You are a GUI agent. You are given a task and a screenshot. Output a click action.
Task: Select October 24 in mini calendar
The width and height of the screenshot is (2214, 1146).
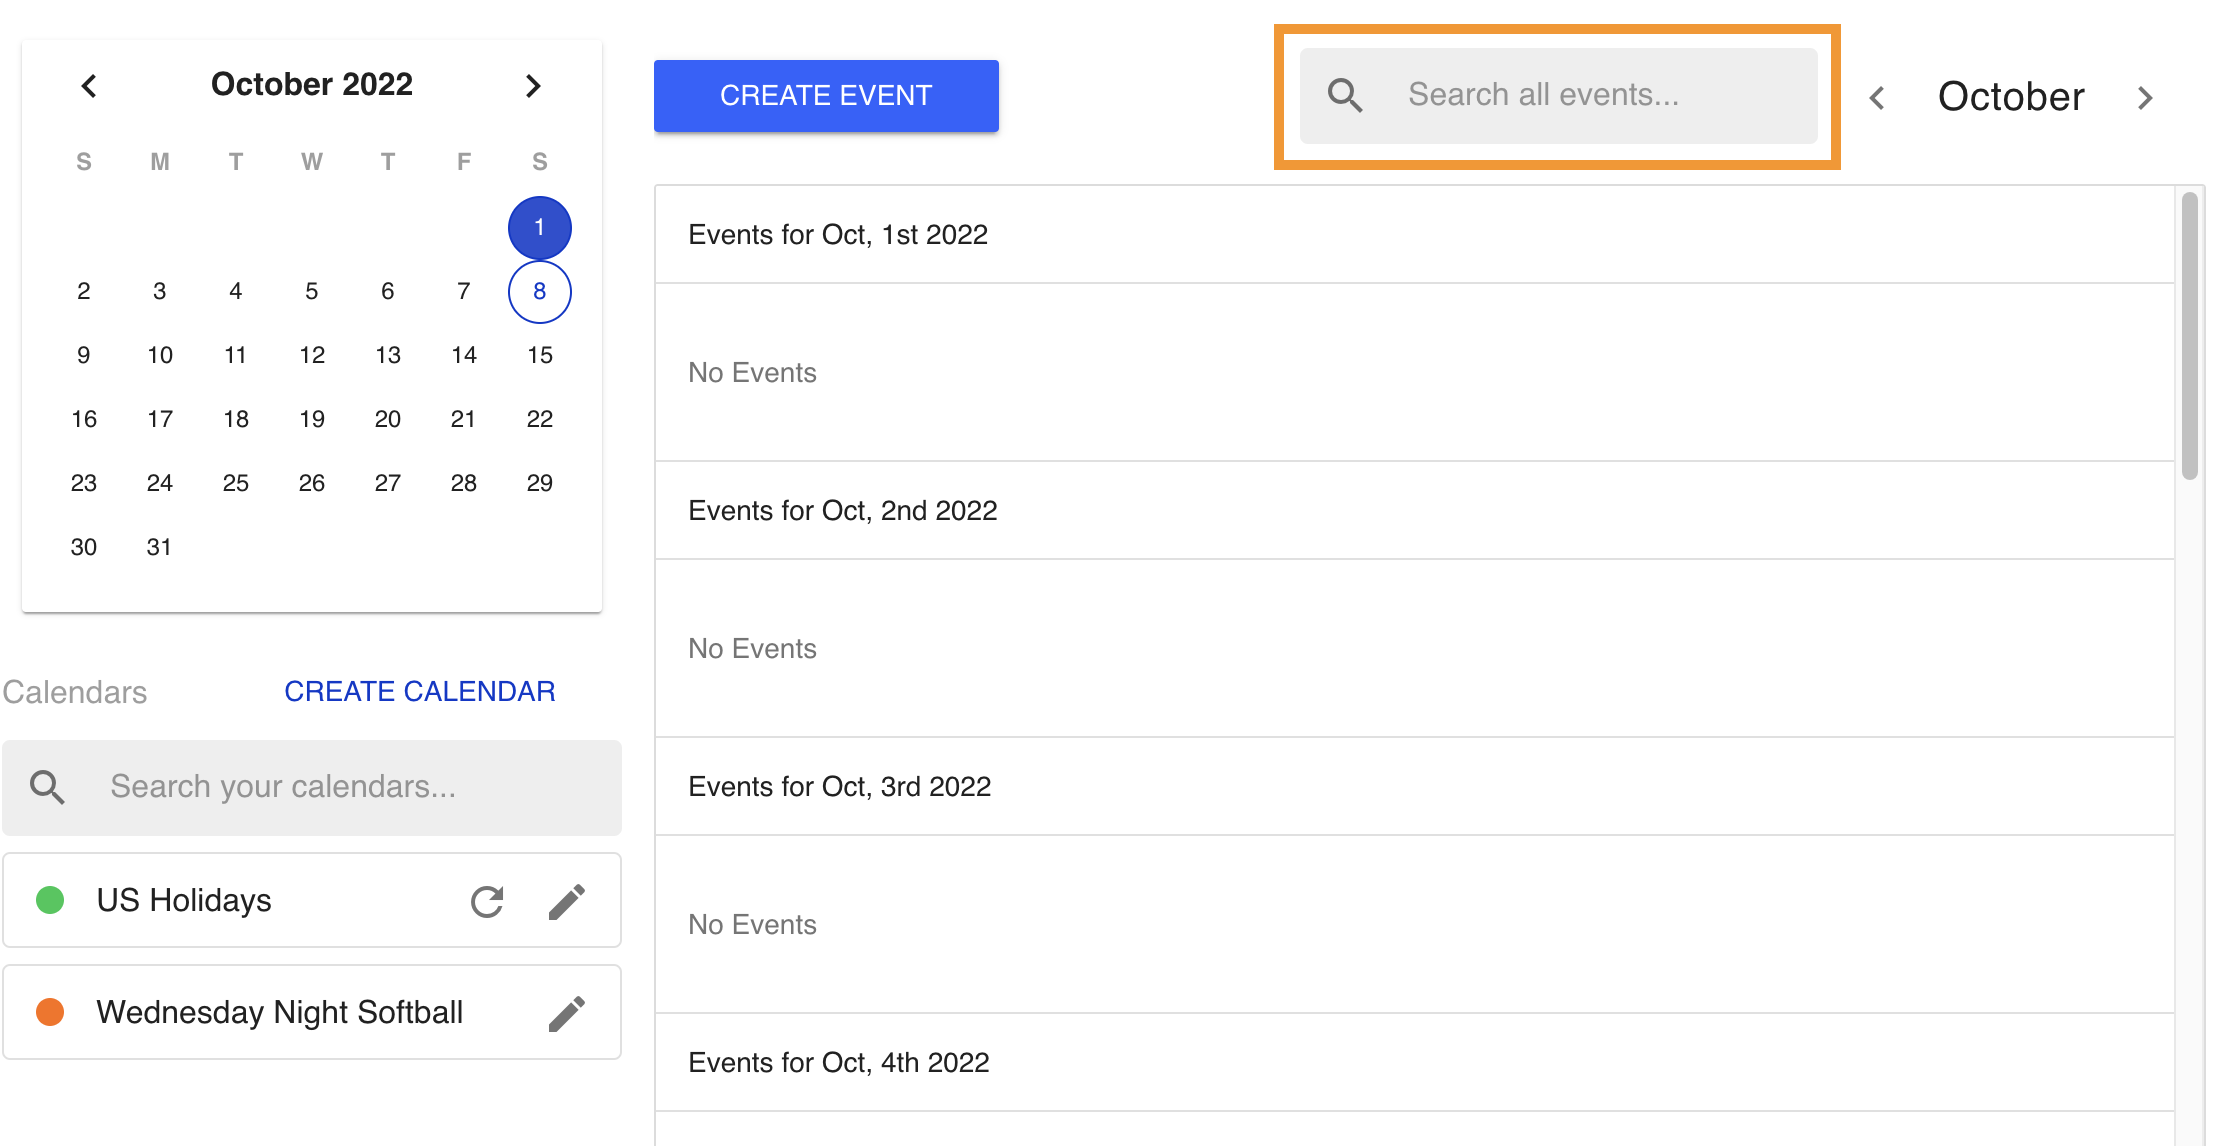160,484
